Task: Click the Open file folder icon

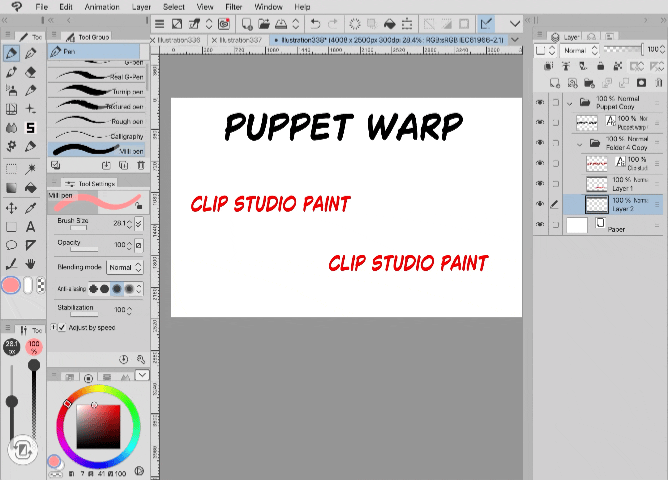Action: click(264, 24)
